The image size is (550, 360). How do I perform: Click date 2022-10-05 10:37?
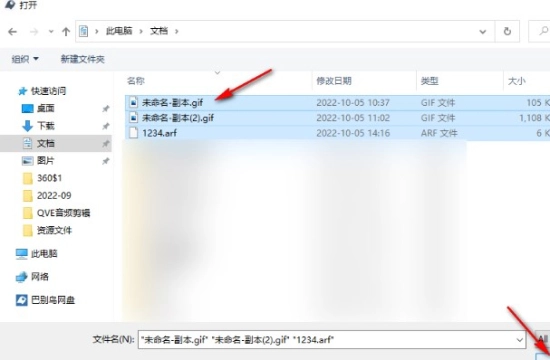353,102
